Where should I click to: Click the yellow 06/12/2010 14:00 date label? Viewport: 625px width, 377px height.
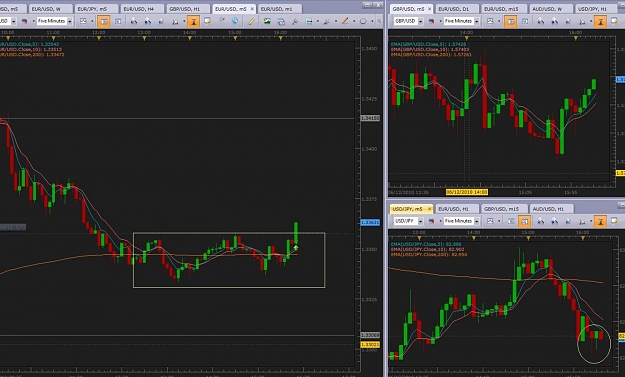pyautogui.click(x=466, y=192)
